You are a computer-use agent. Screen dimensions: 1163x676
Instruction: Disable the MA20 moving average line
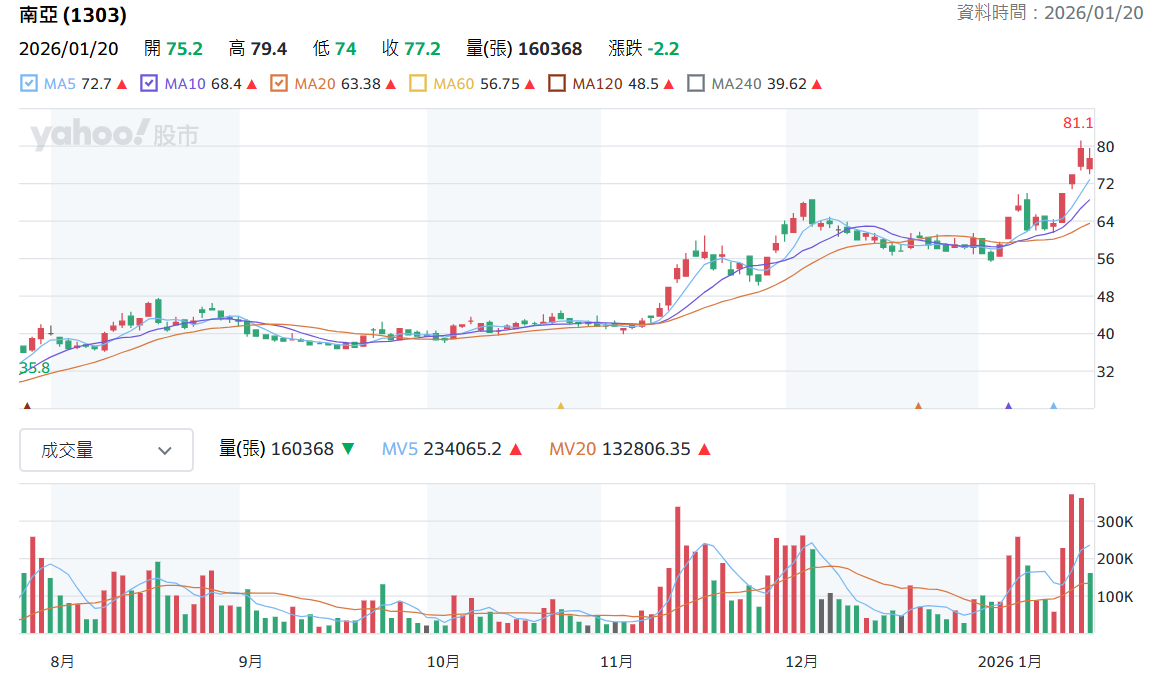[279, 84]
